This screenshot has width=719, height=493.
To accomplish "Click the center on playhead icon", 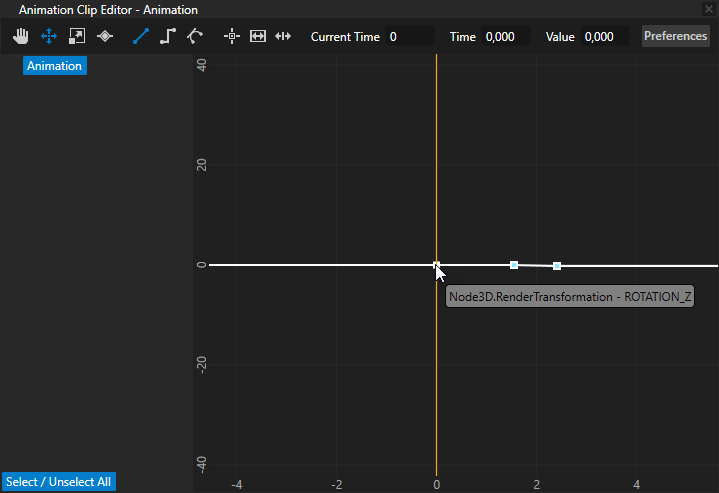I will click(x=232, y=36).
